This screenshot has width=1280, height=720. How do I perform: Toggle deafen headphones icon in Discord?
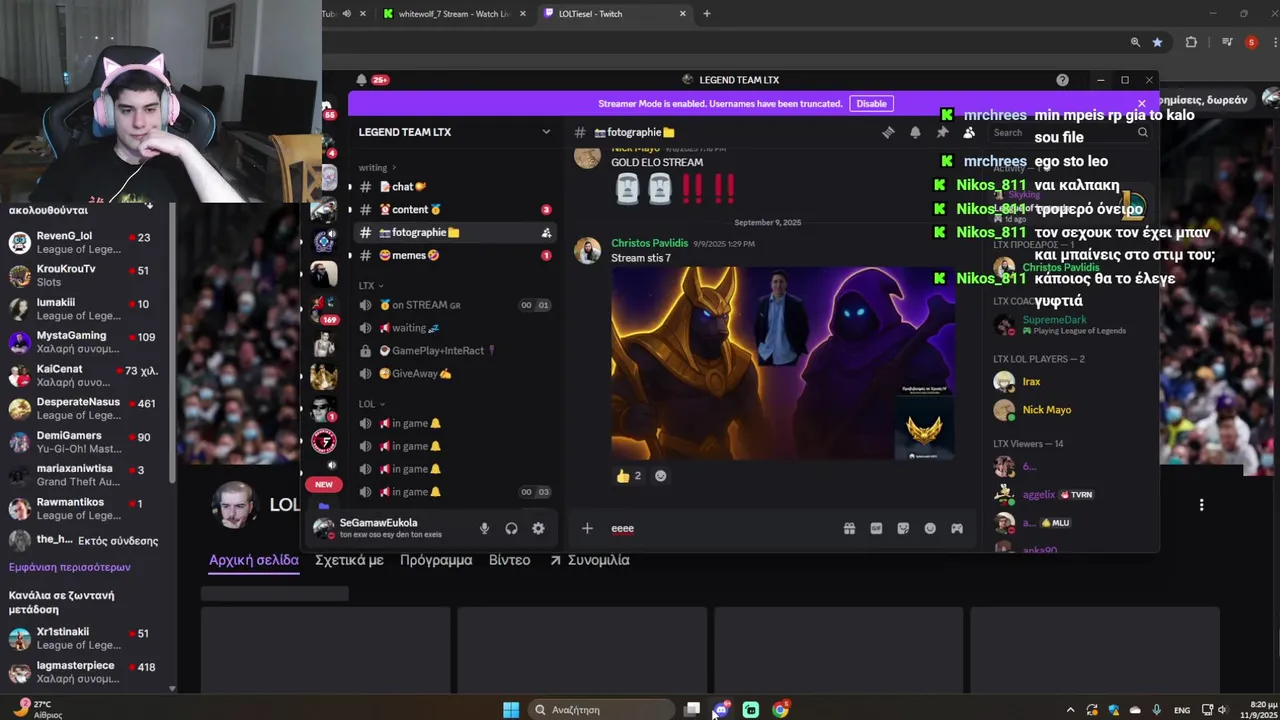click(511, 528)
